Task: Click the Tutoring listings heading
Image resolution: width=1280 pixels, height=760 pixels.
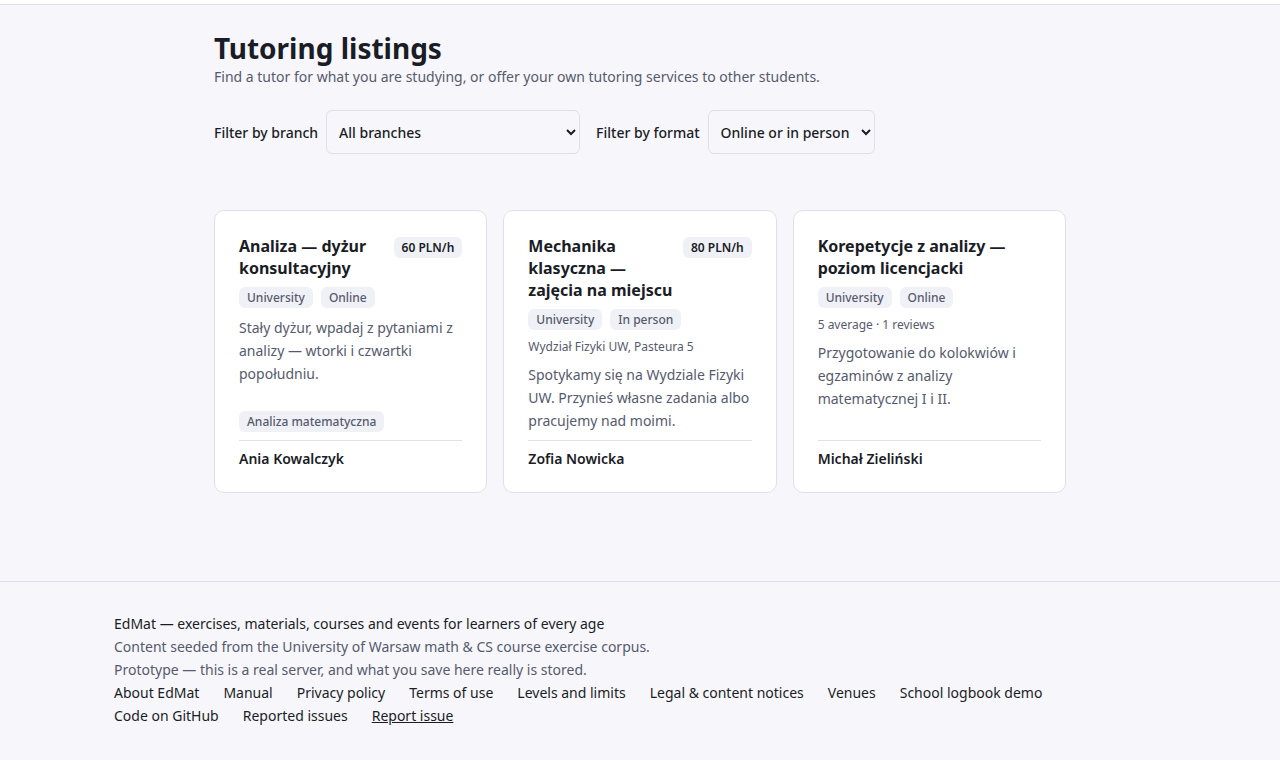Action: (x=328, y=49)
